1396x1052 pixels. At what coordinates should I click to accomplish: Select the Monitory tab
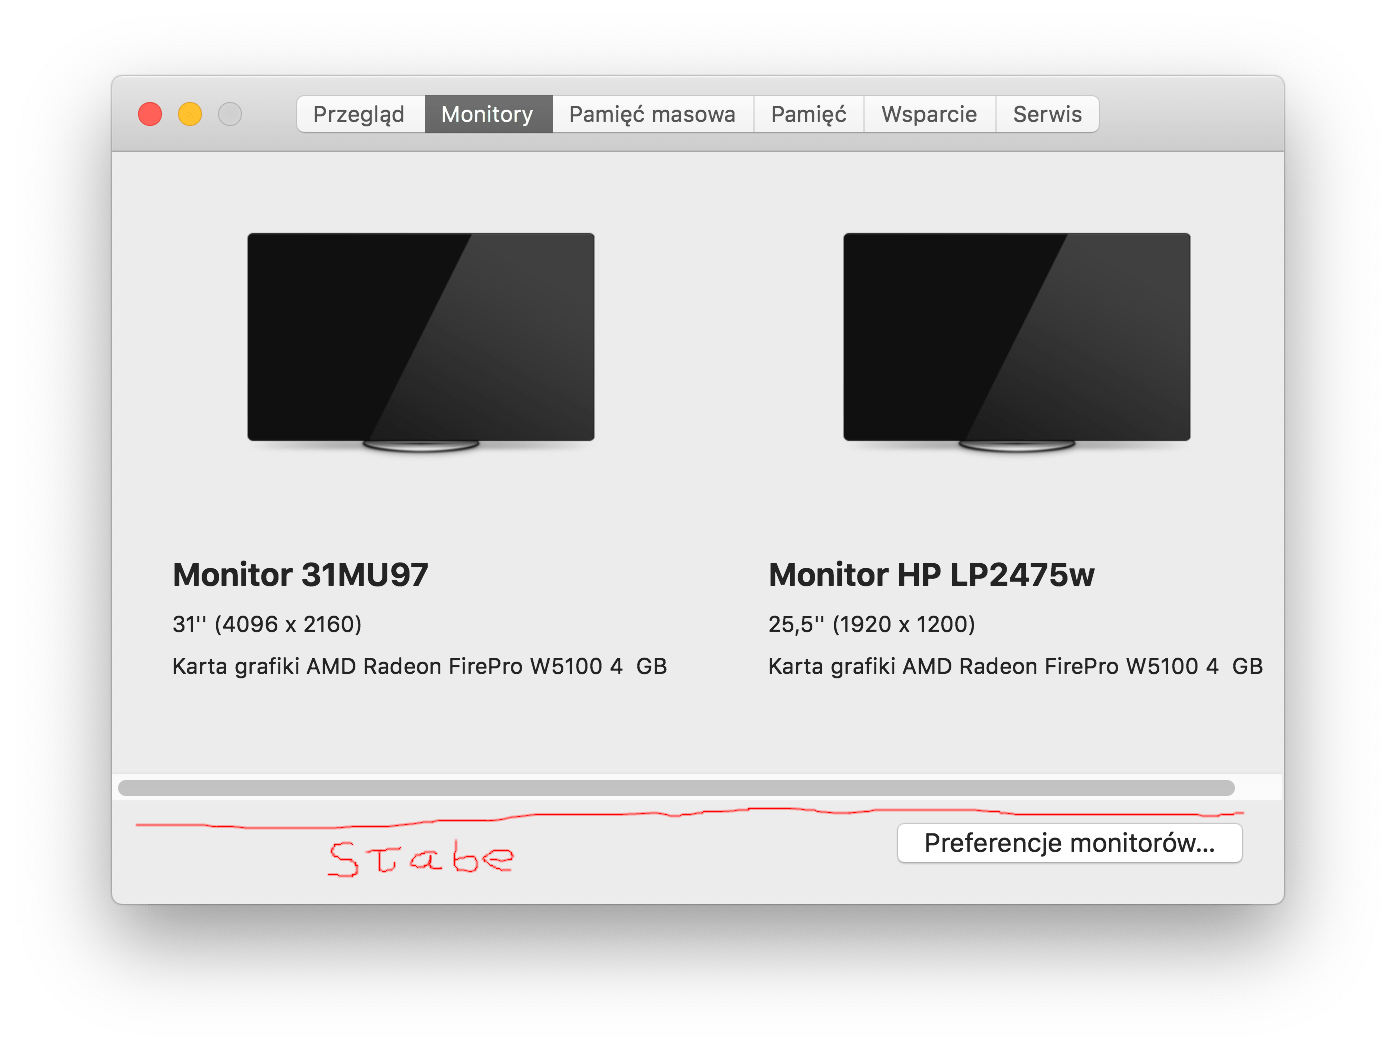pos(488,114)
